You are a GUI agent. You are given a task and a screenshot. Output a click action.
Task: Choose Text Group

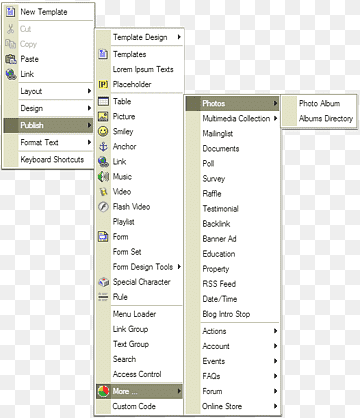[140, 344]
